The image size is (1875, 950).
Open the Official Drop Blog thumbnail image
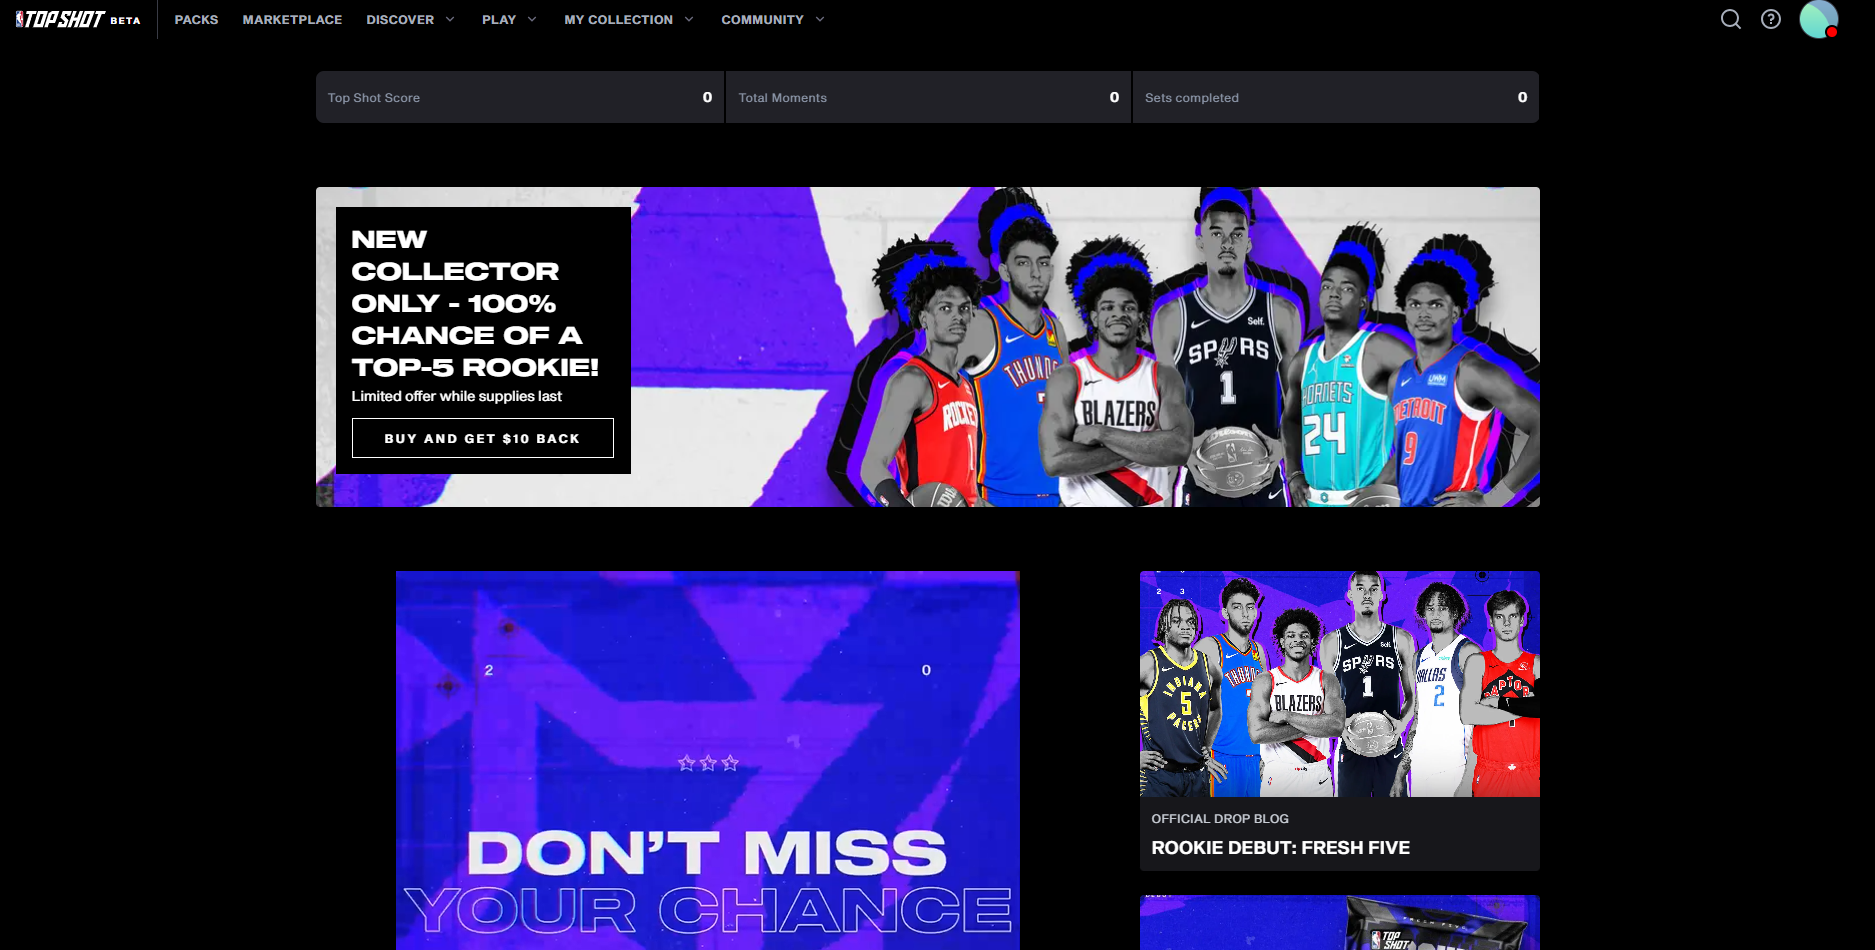pyautogui.click(x=1339, y=684)
